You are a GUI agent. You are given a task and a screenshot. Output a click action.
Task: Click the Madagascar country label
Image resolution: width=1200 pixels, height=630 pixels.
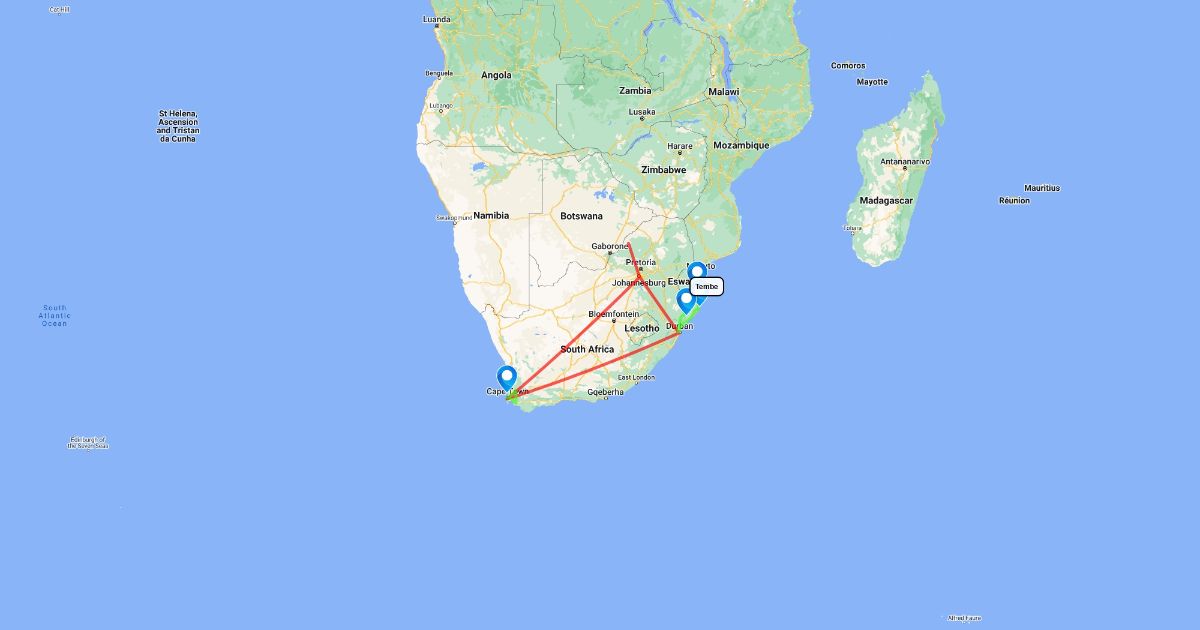tap(886, 200)
